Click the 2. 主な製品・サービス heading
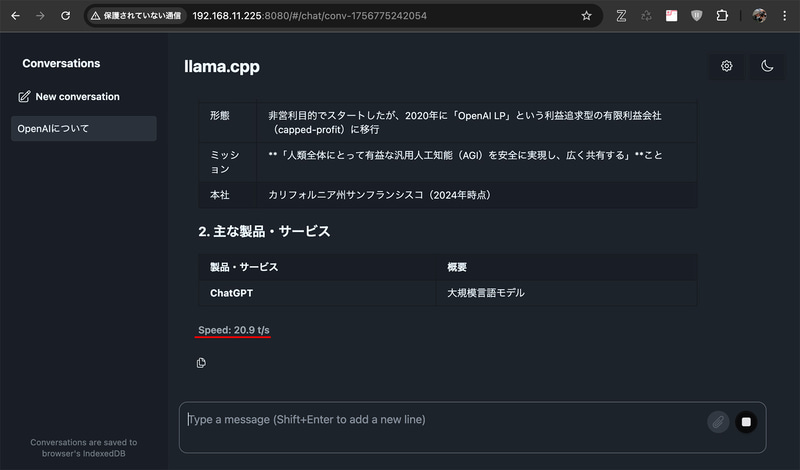This screenshot has width=800, height=470. 264,231
